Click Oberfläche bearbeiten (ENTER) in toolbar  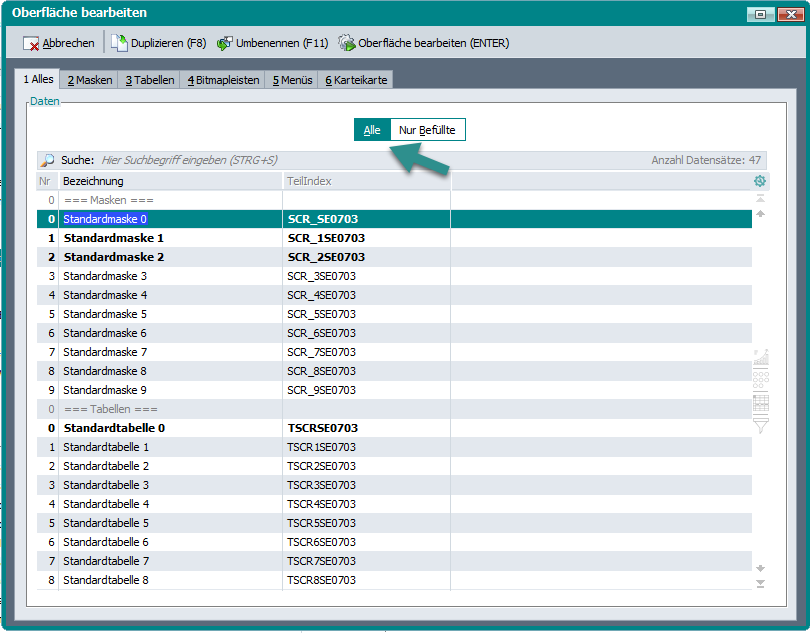pyautogui.click(x=424, y=43)
